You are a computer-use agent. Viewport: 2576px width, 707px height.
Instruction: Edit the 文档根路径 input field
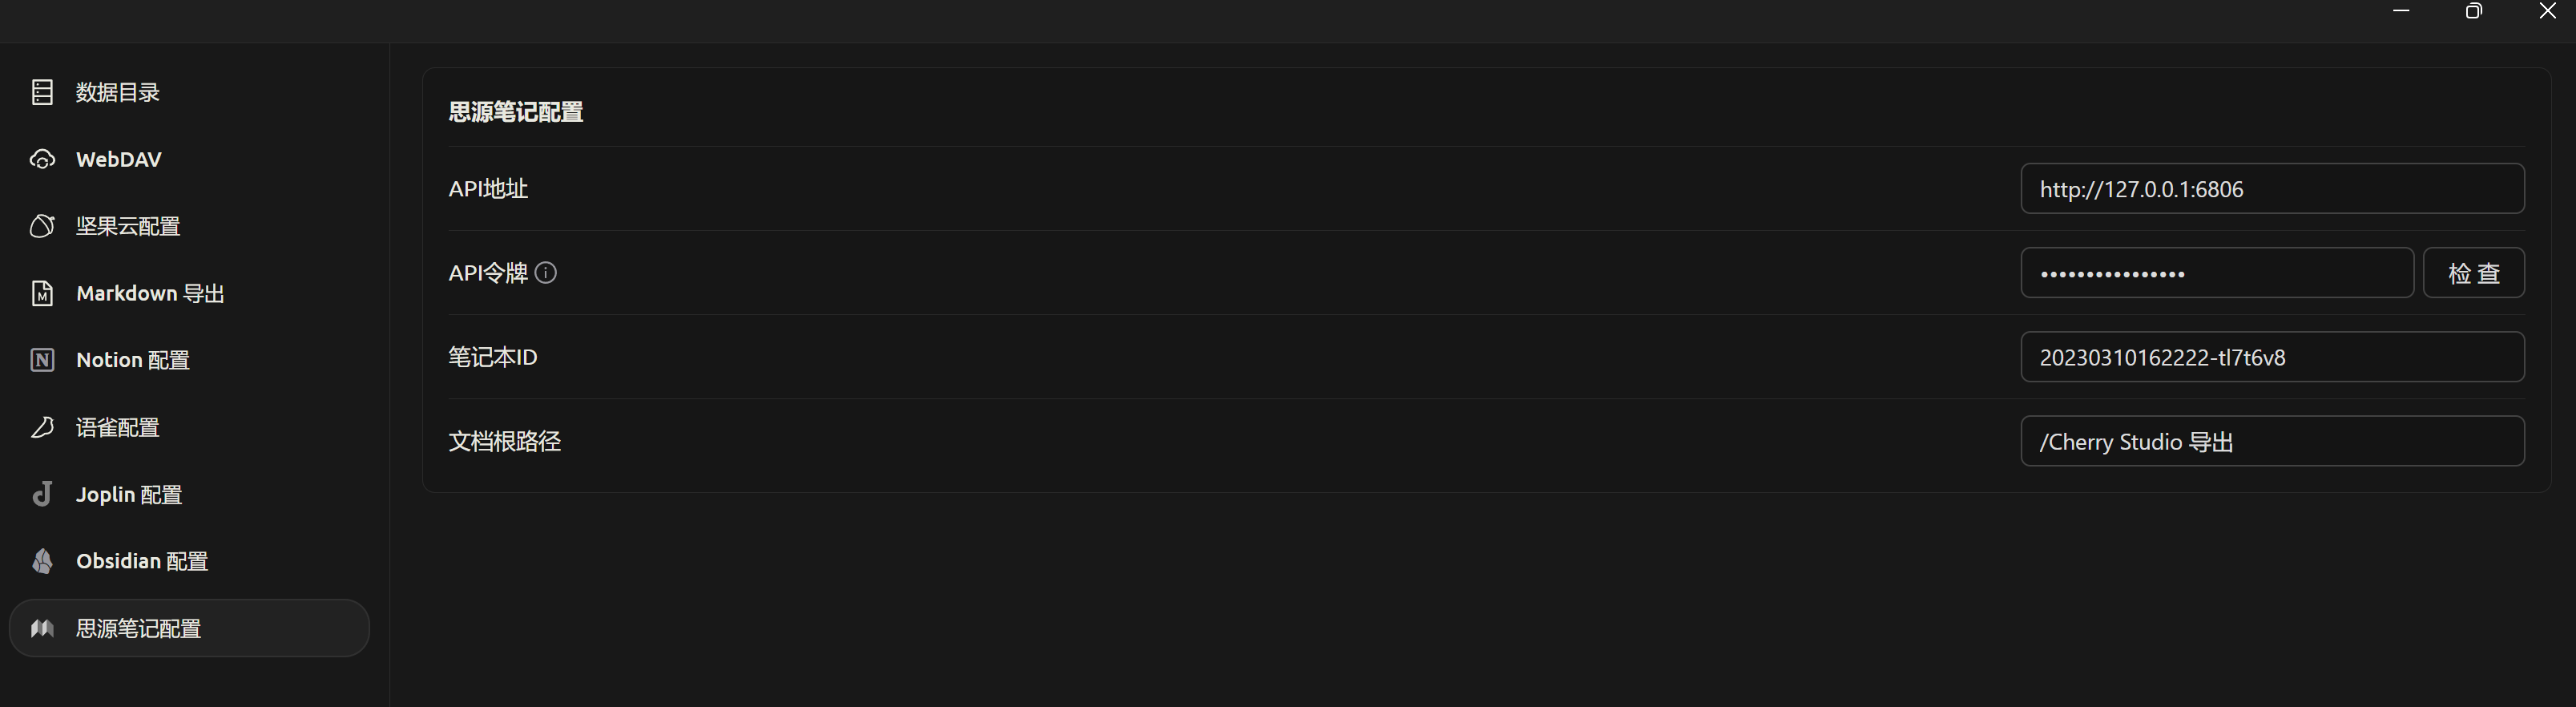2272,441
